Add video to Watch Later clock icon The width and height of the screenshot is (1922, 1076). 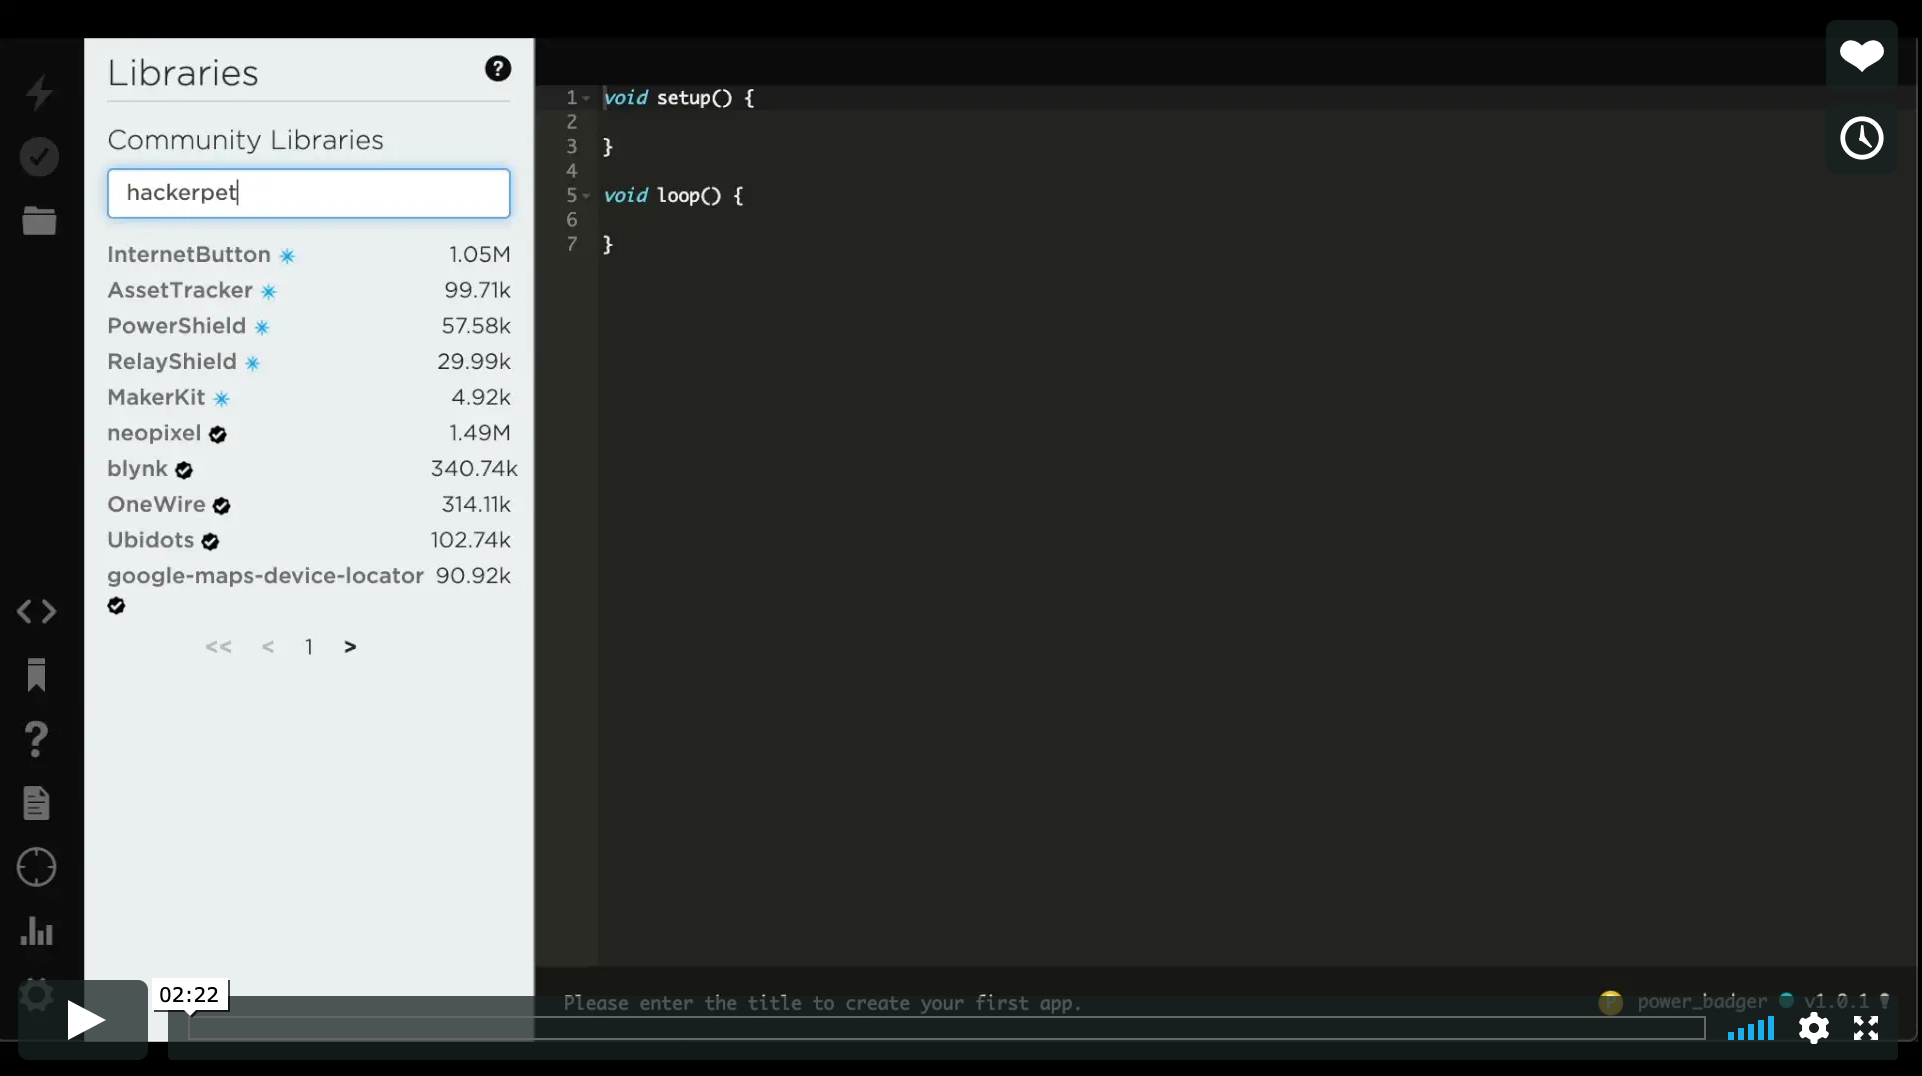(1861, 138)
